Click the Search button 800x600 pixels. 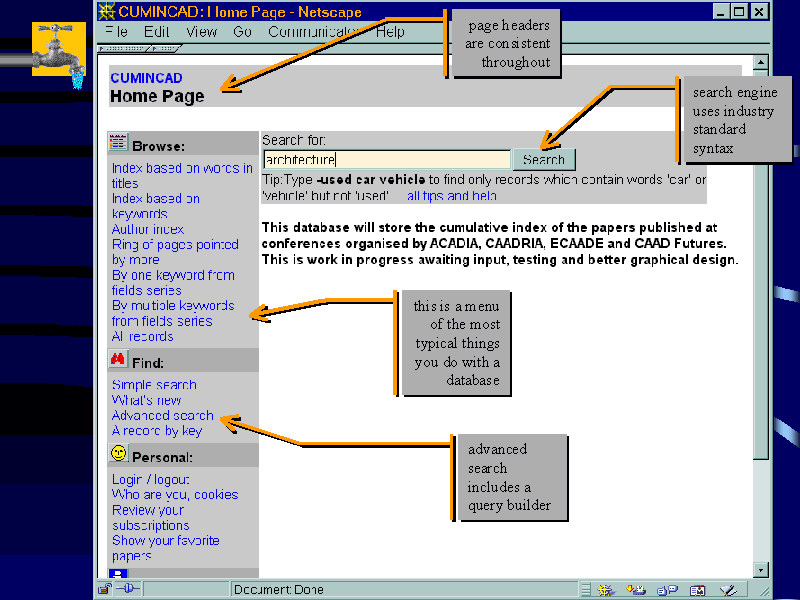pos(543,159)
